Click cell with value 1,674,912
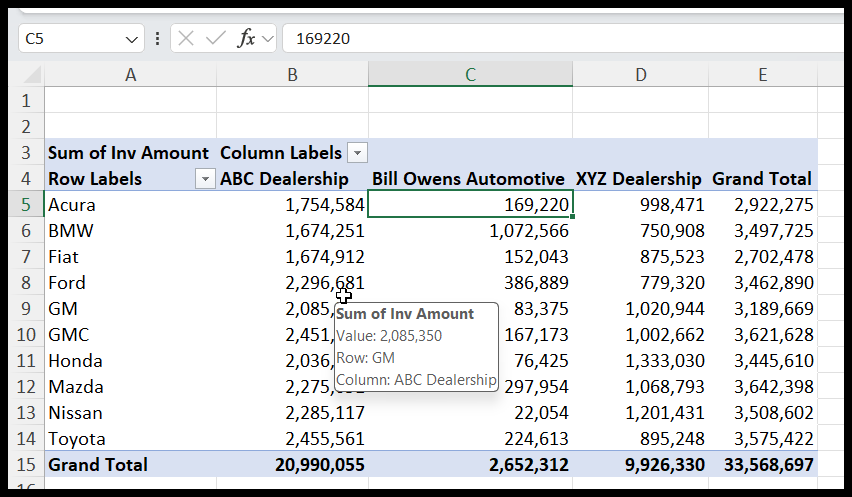The width and height of the screenshot is (852, 497). coord(292,257)
